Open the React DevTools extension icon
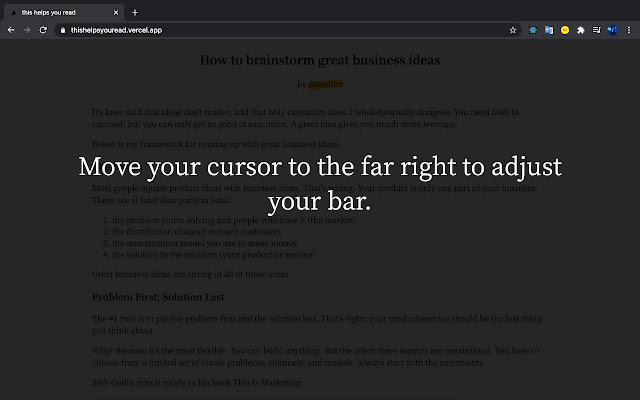 pyautogui.click(x=533, y=30)
